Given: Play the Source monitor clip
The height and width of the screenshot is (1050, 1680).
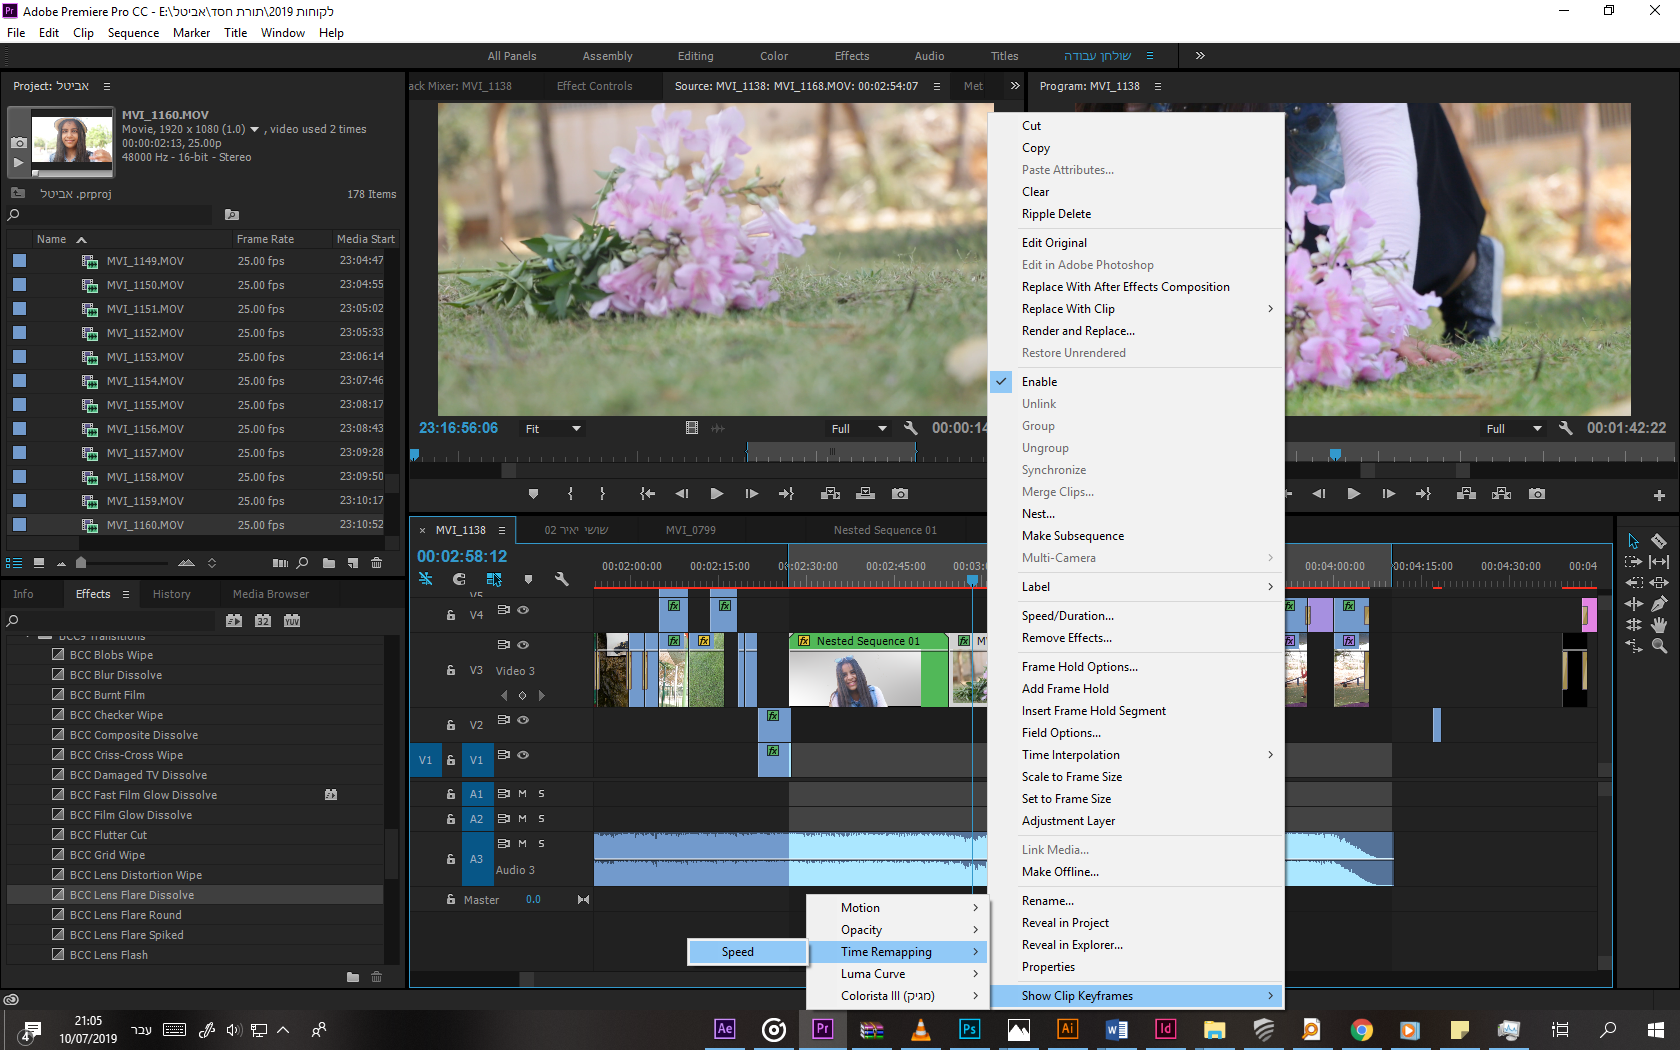Looking at the screenshot, I should pos(716,493).
